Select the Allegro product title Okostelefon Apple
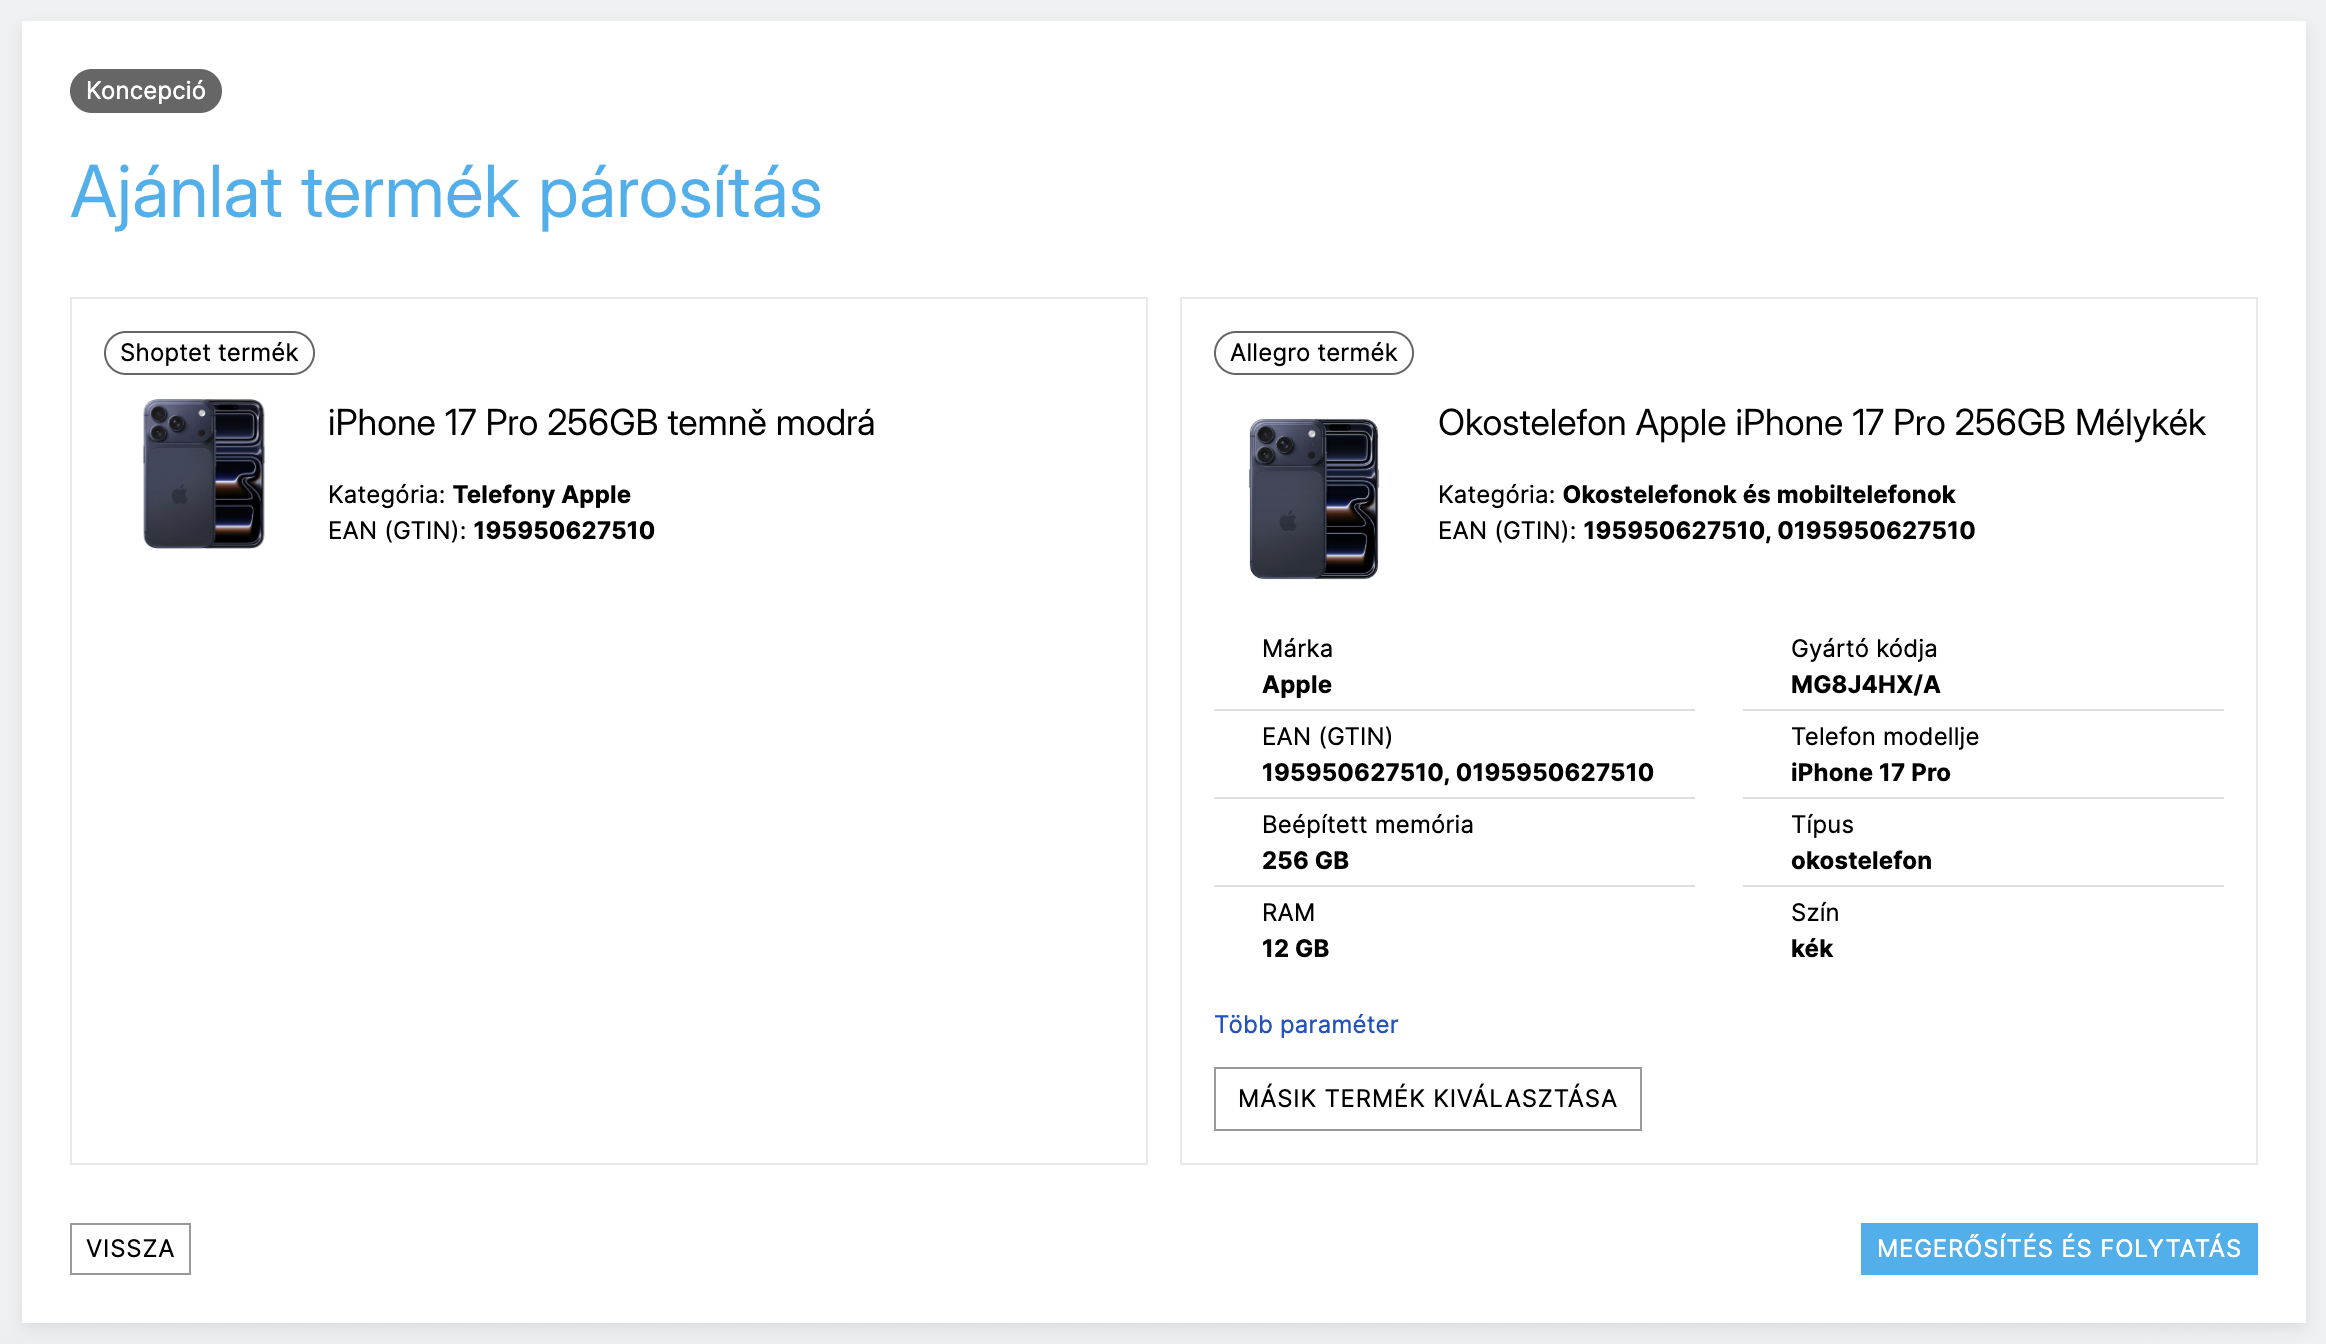 [1821, 423]
